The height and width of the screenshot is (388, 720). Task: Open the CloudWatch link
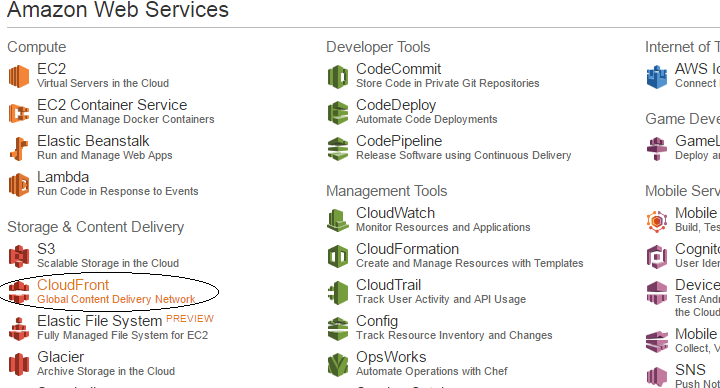pos(395,213)
